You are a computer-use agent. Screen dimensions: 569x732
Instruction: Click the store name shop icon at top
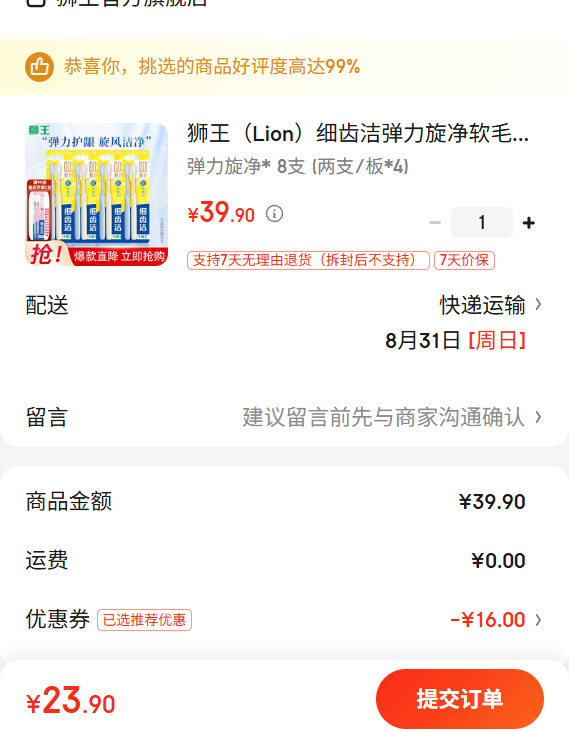coord(36,2)
